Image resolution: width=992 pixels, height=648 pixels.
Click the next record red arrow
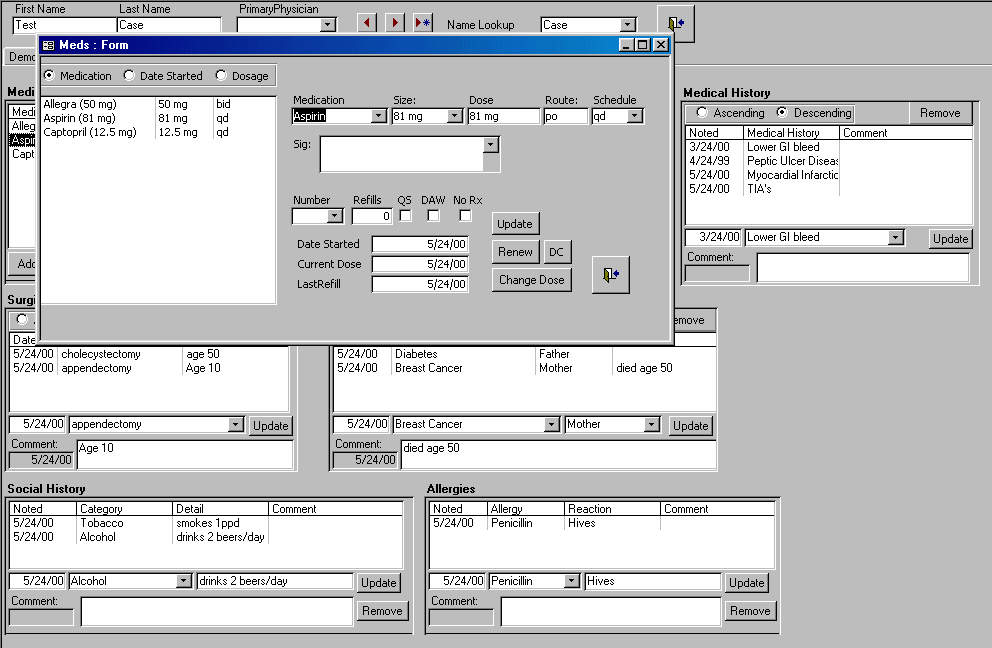click(x=395, y=23)
